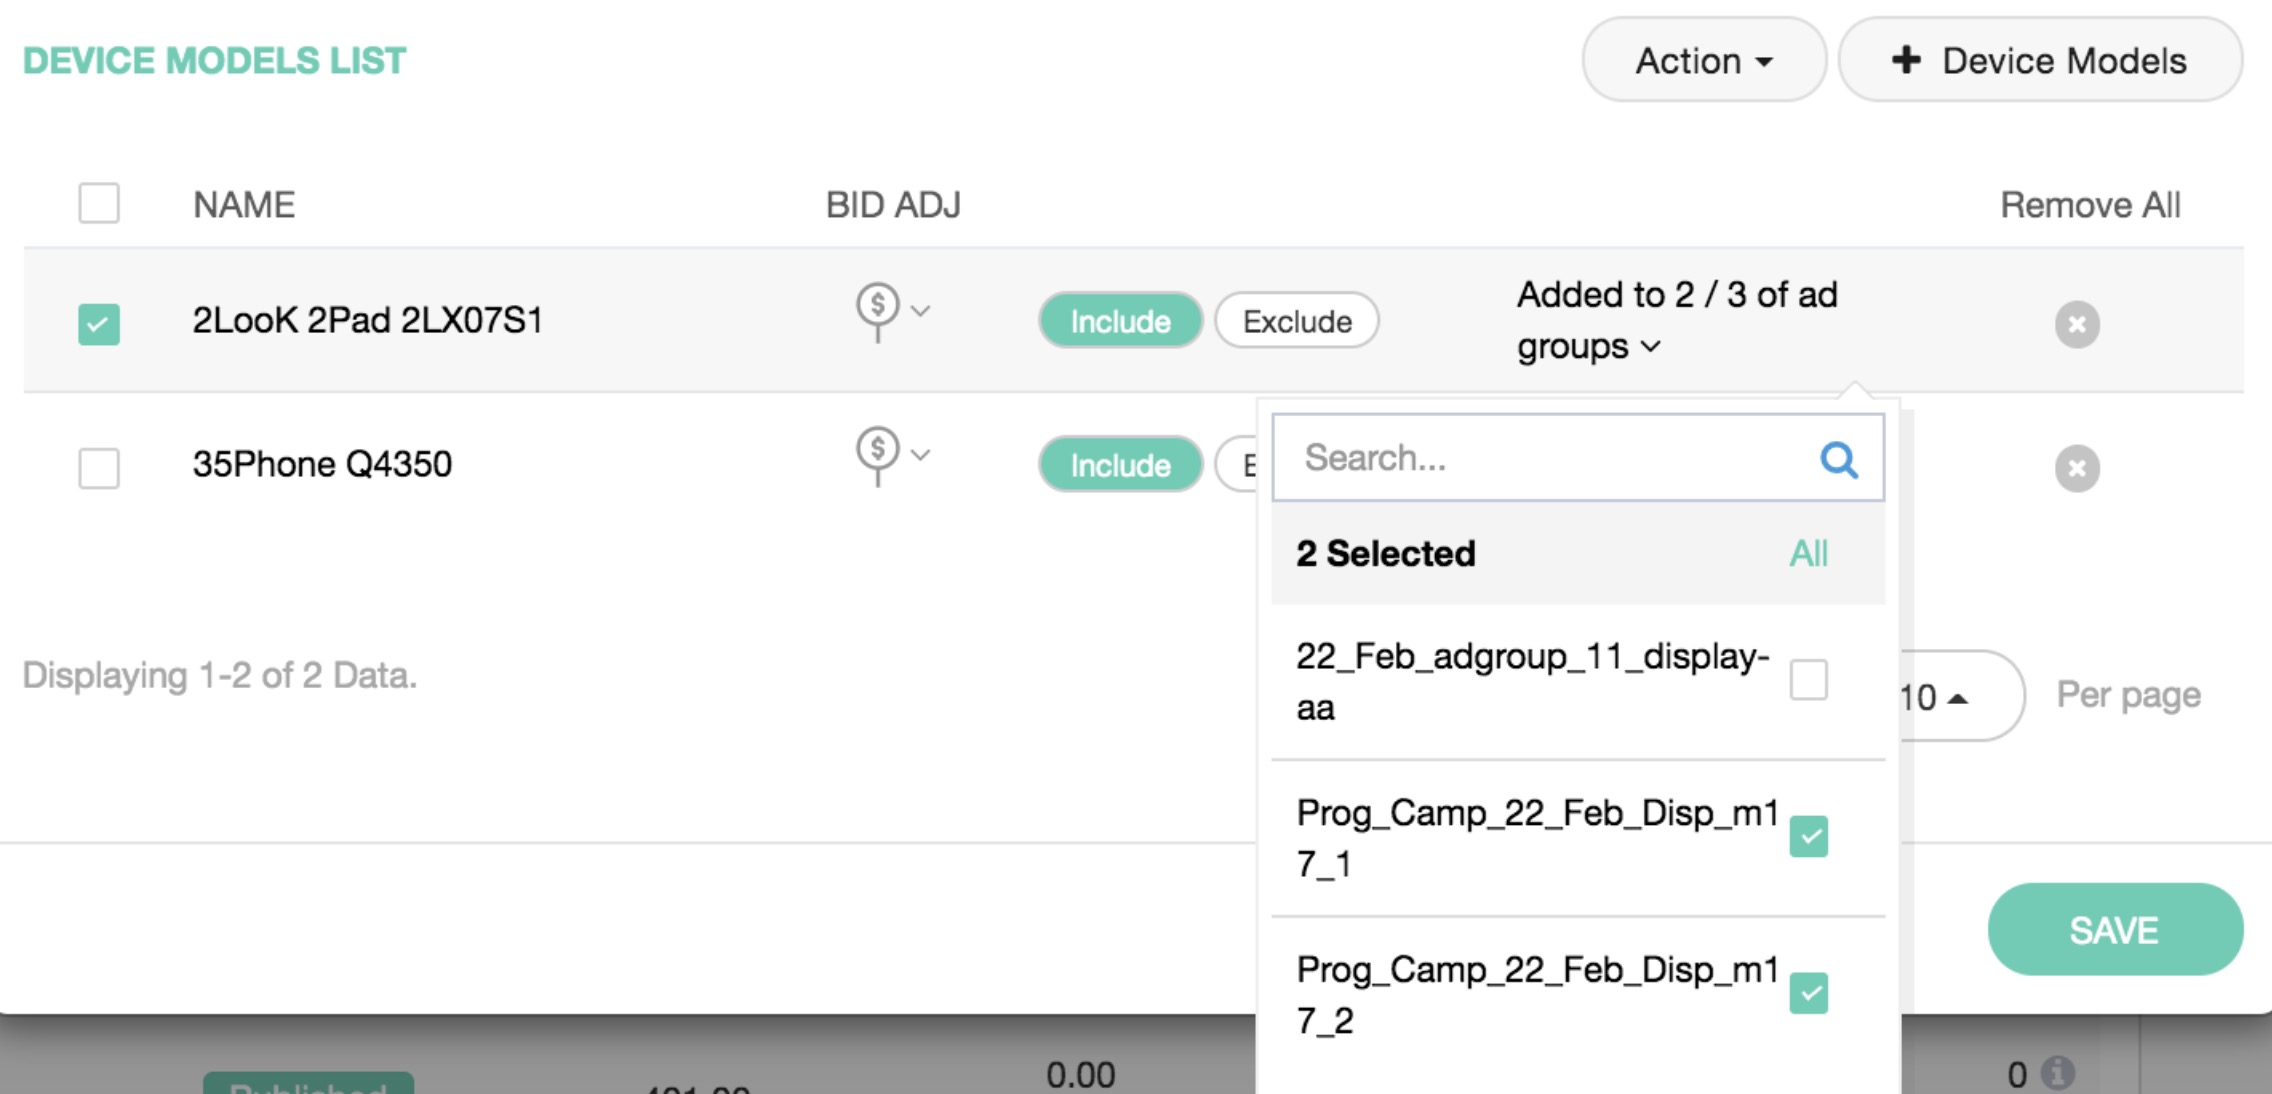Open the Action dropdown menu
Image resolution: width=2272 pixels, height=1094 pixels.
click(x=1703, y=61)
